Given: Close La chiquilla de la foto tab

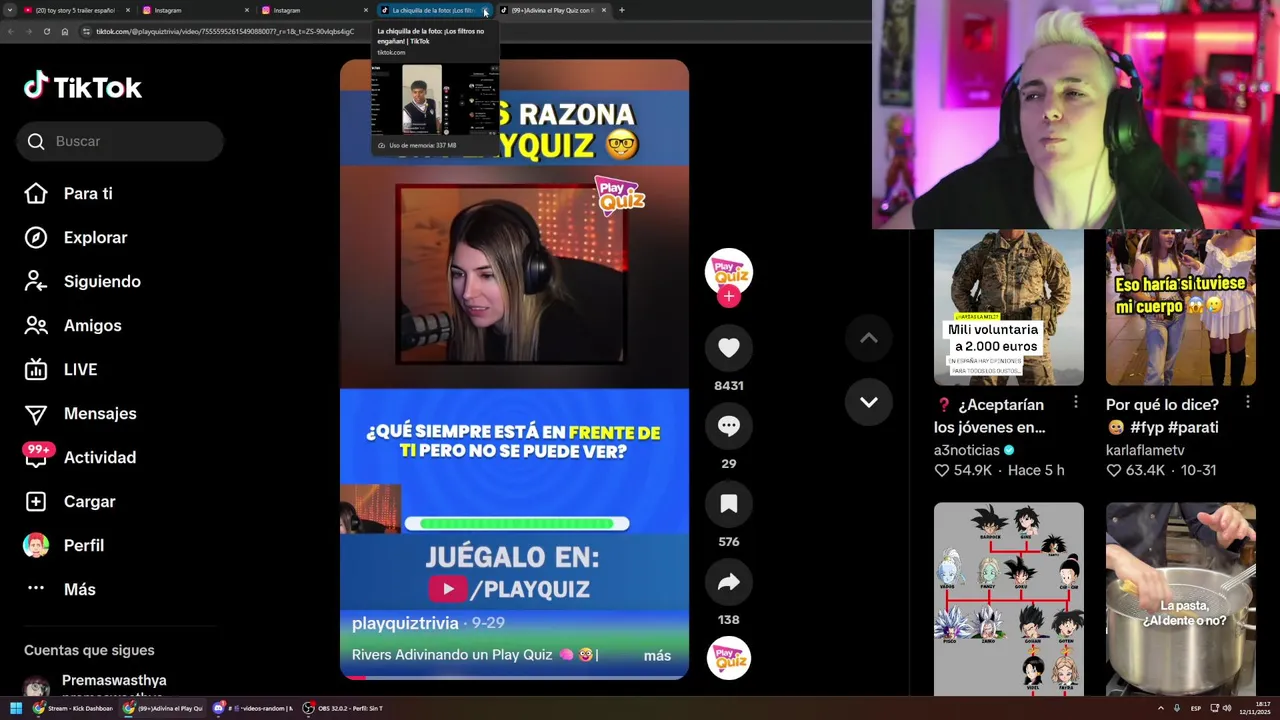Looking at the screenshot, I should click(x=484, y=11).
